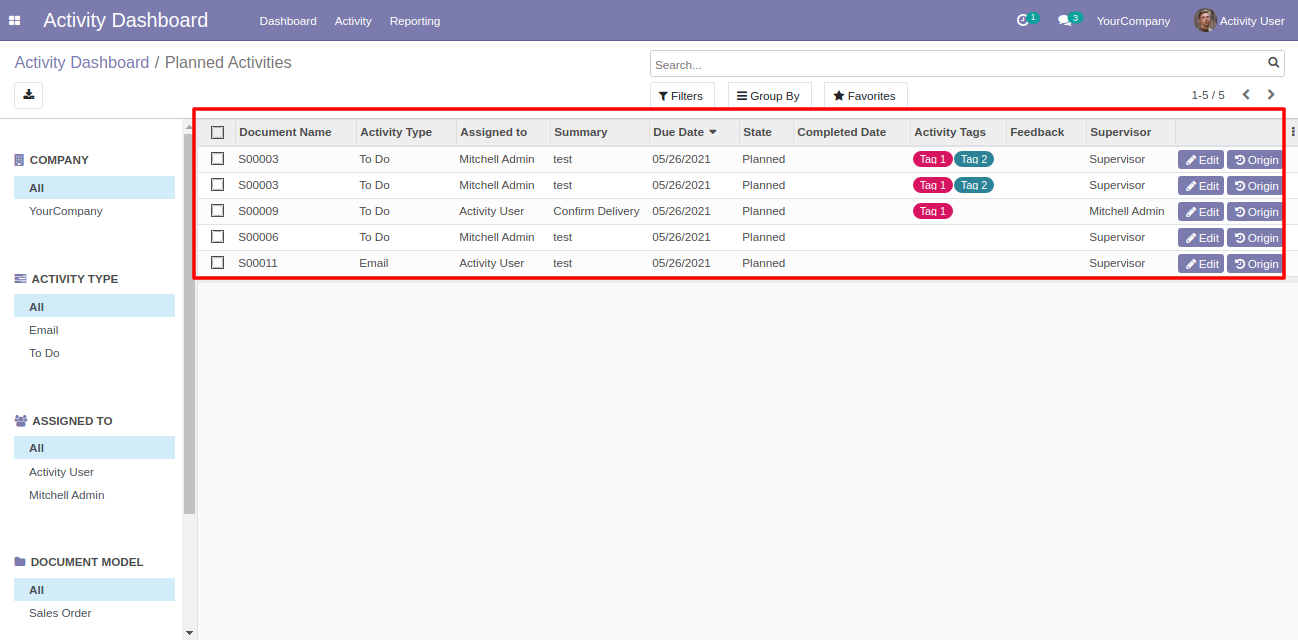Open the Group By dropdown
The width and height of the screenshot is (1298, 640).
point(769,96)
